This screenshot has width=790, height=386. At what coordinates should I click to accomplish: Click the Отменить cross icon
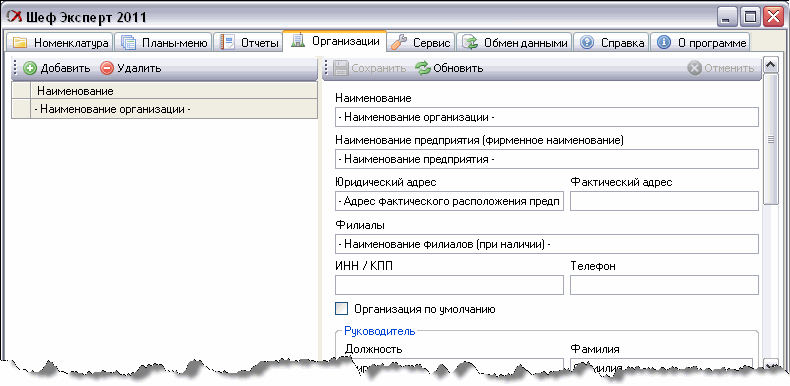click(695, 69)
